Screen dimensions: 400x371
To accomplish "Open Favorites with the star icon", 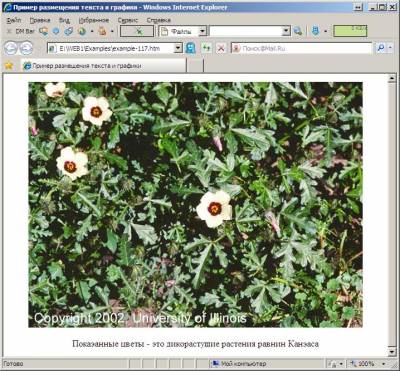I will 9,66.
